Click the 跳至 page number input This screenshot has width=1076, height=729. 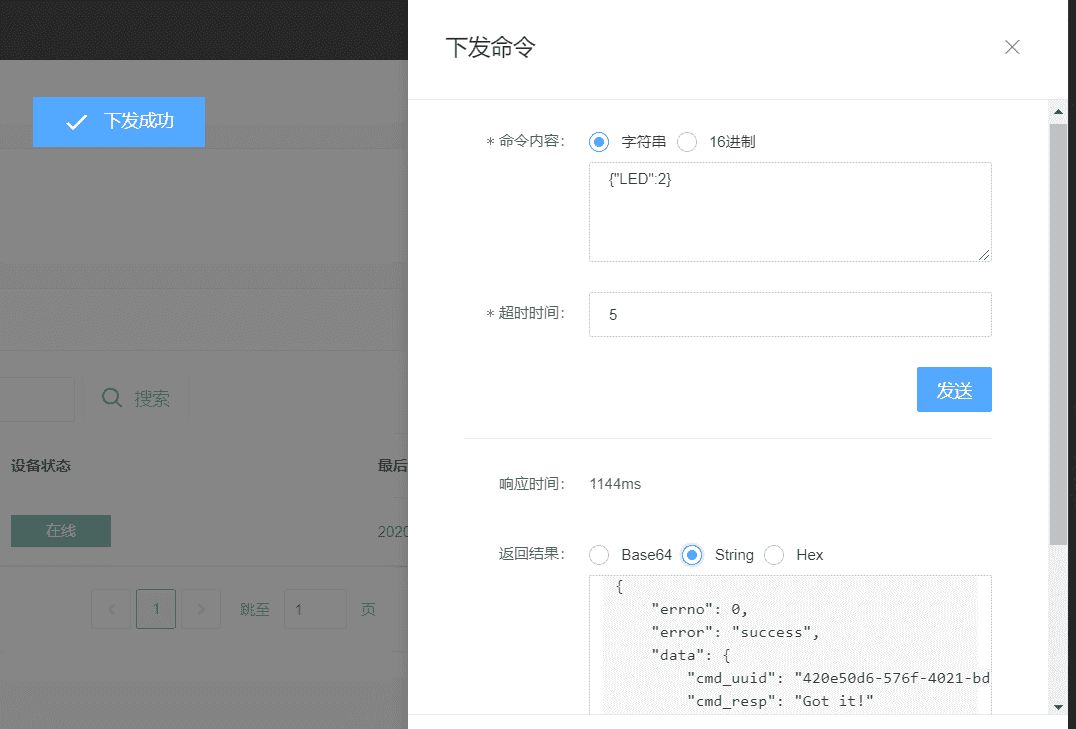tap(315, 609)
